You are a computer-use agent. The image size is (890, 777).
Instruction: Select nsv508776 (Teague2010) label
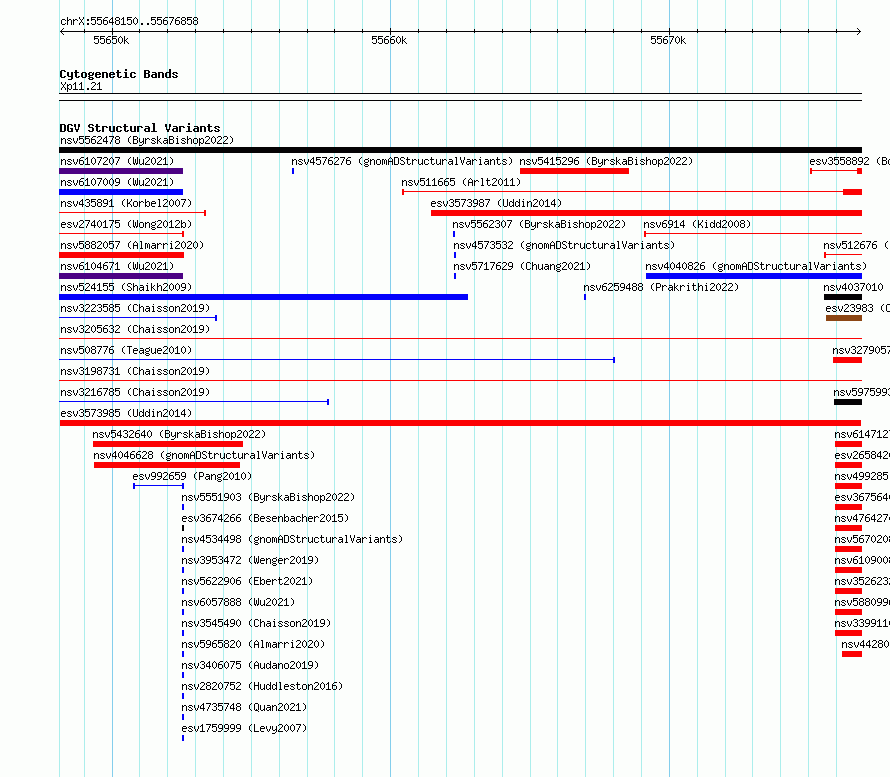126,350
